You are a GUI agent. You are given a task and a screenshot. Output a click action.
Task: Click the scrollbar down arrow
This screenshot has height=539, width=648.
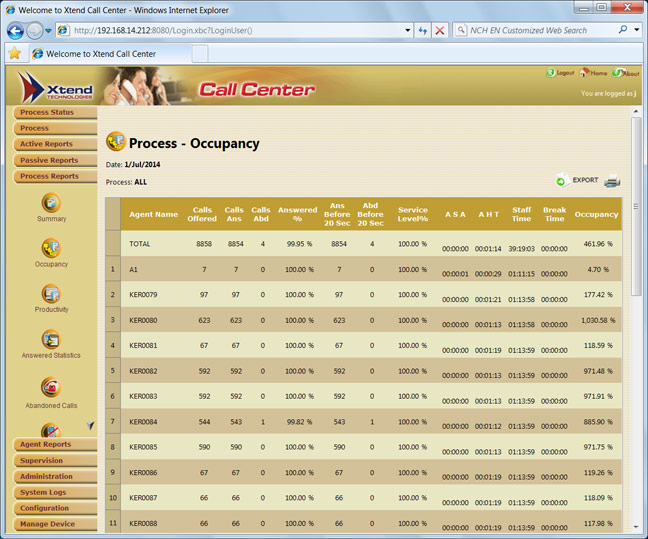pos(636,527)
